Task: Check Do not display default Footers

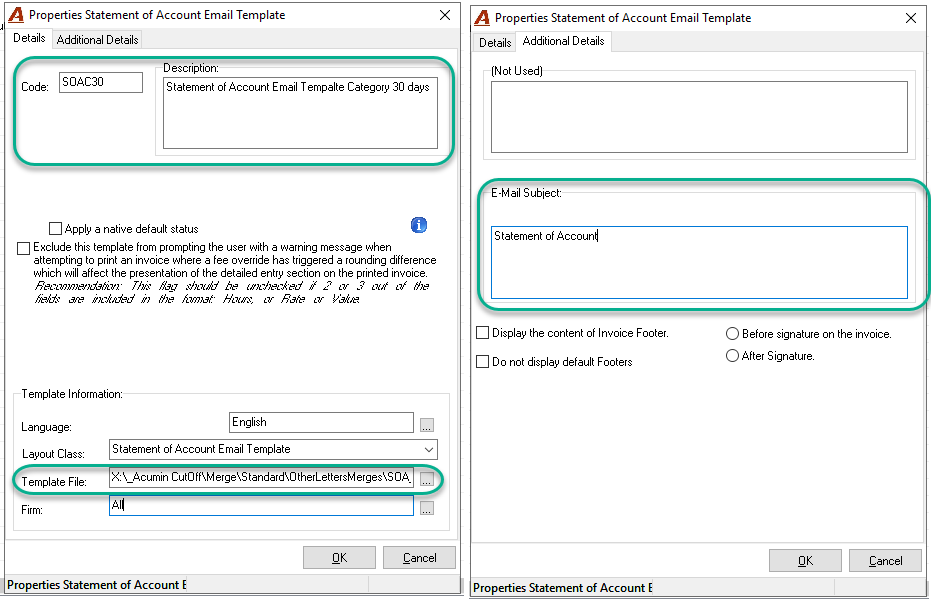Action: pos(483,361)
